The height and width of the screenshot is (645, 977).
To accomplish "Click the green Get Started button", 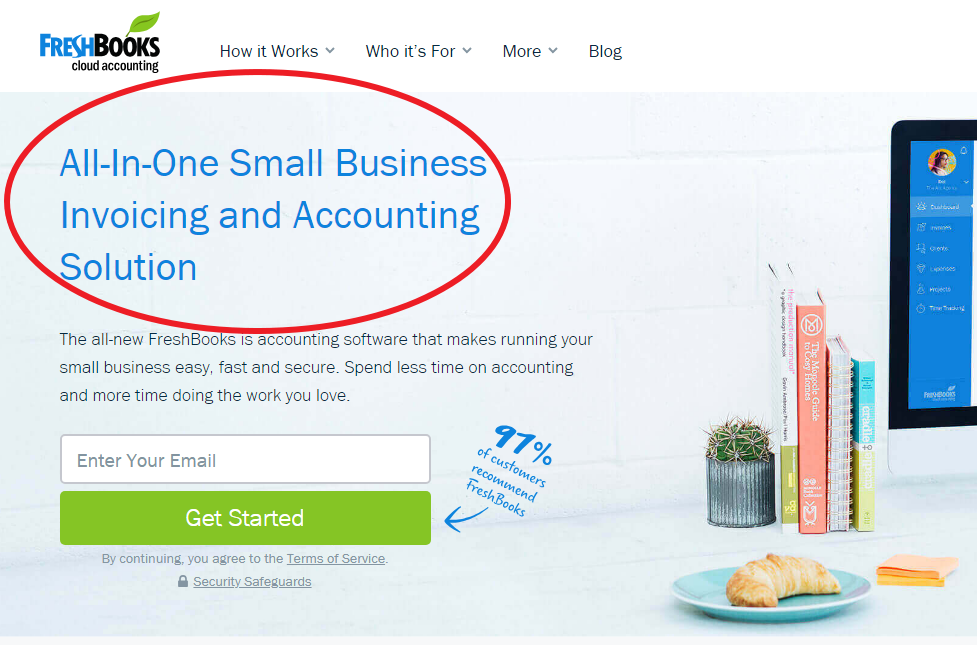I will 245,518.
